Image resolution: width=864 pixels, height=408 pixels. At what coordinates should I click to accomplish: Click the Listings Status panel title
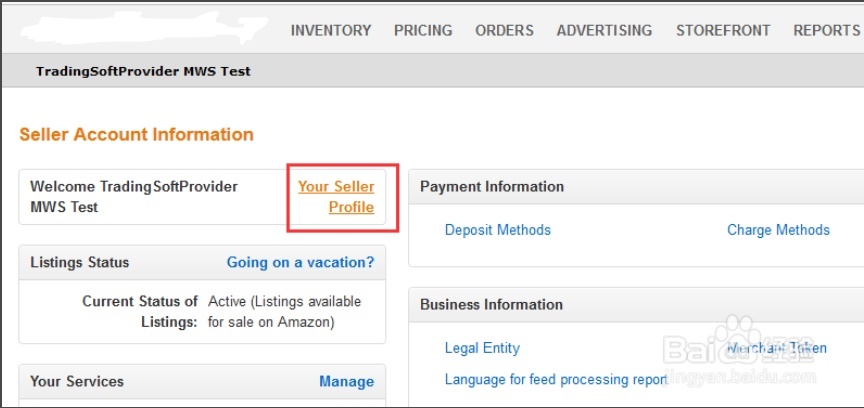click(x=80, y=263)
